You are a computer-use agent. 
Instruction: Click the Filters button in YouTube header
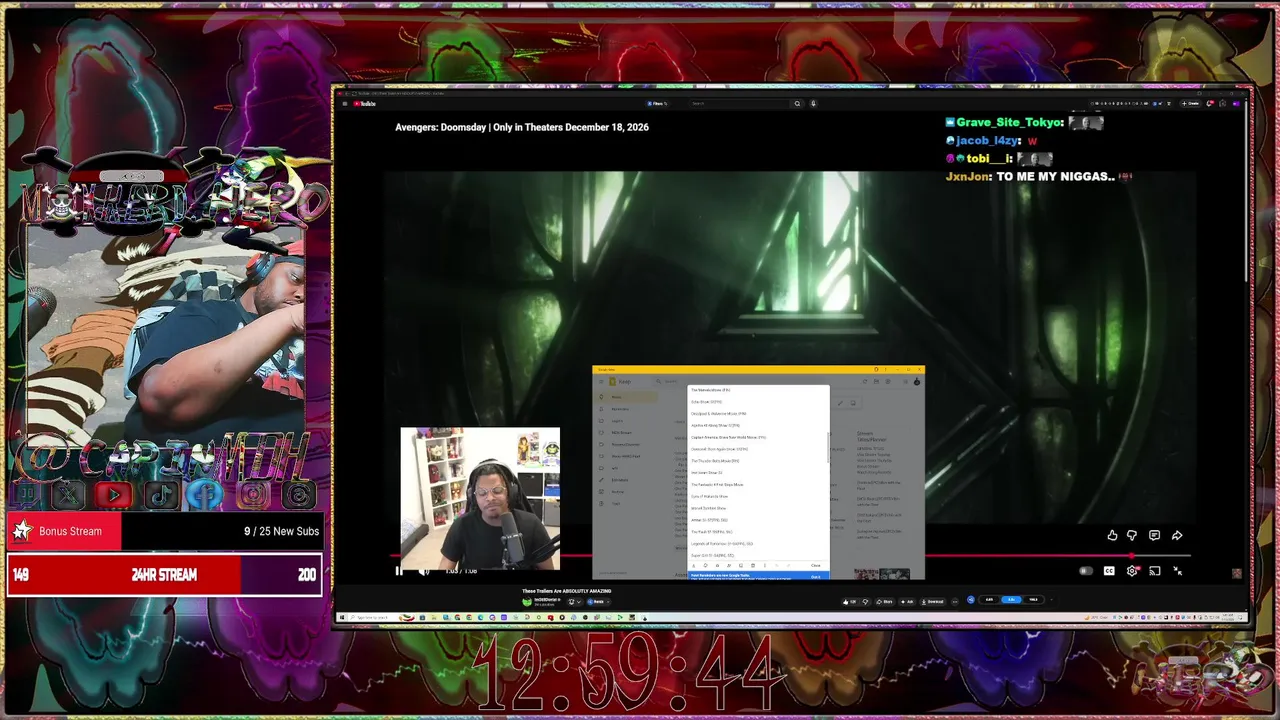(656, 103)
